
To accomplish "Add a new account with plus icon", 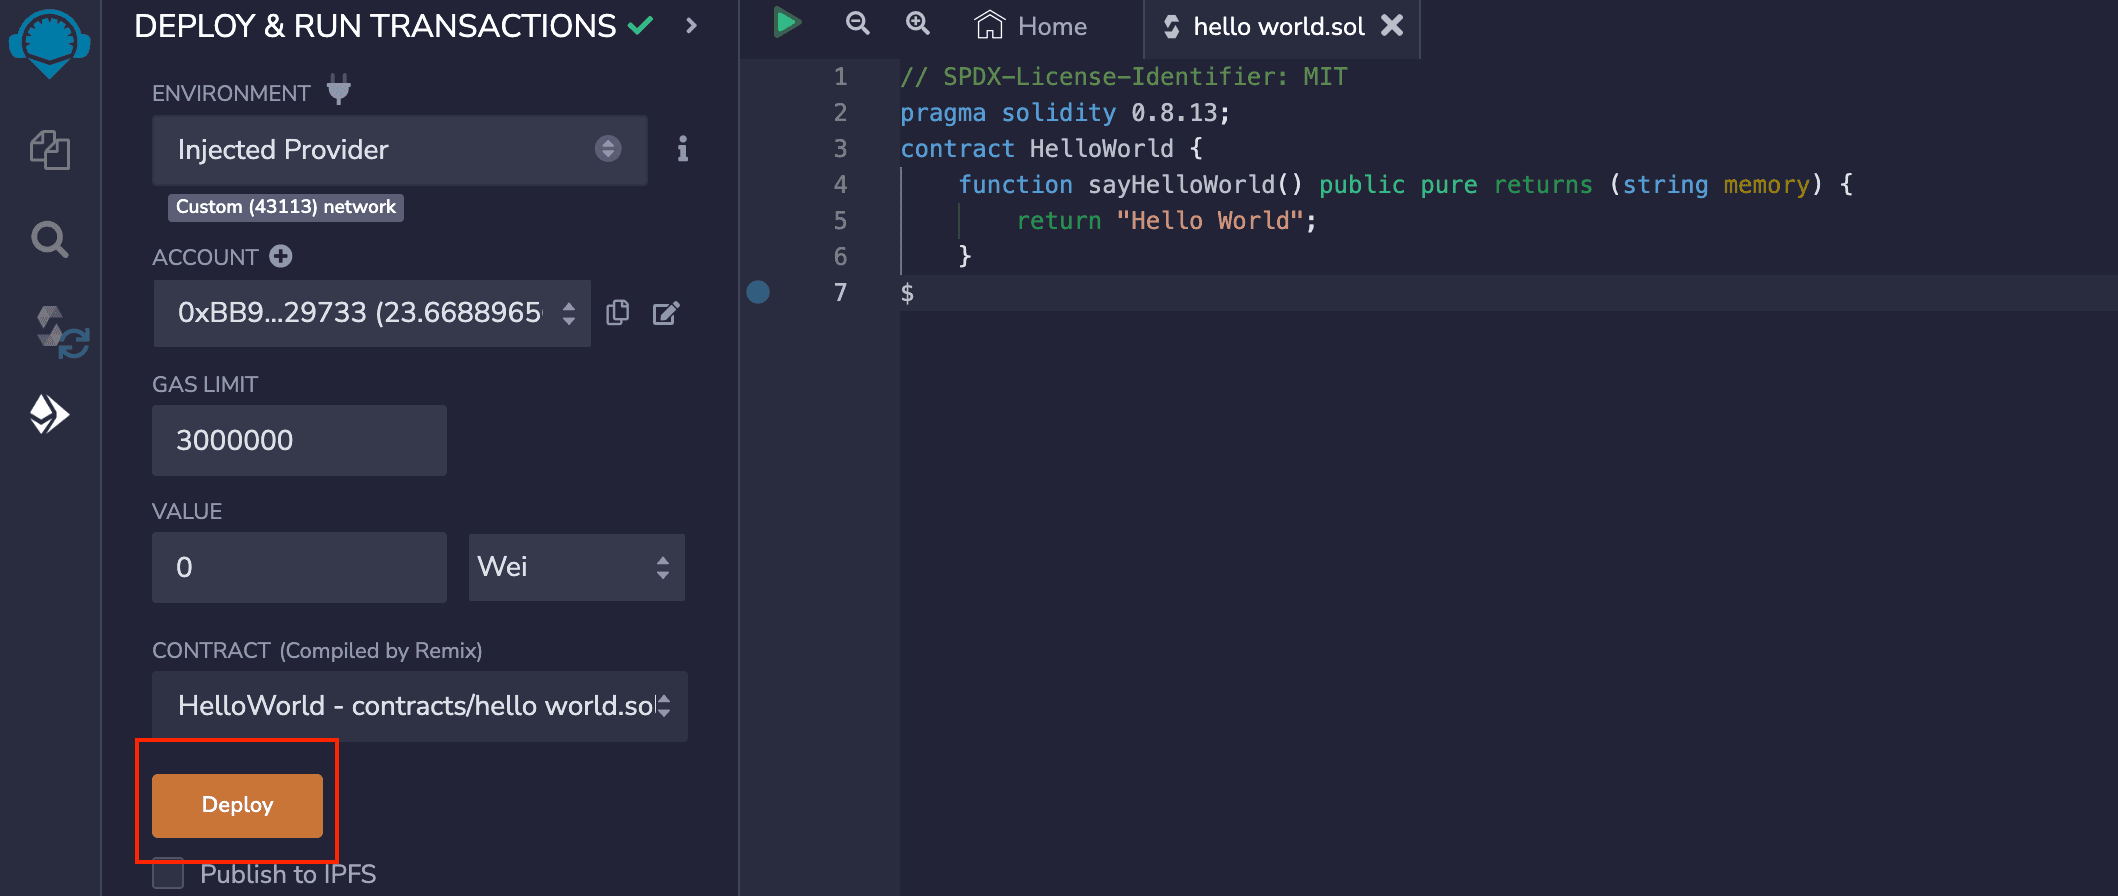I will click(x=281, y=257).
